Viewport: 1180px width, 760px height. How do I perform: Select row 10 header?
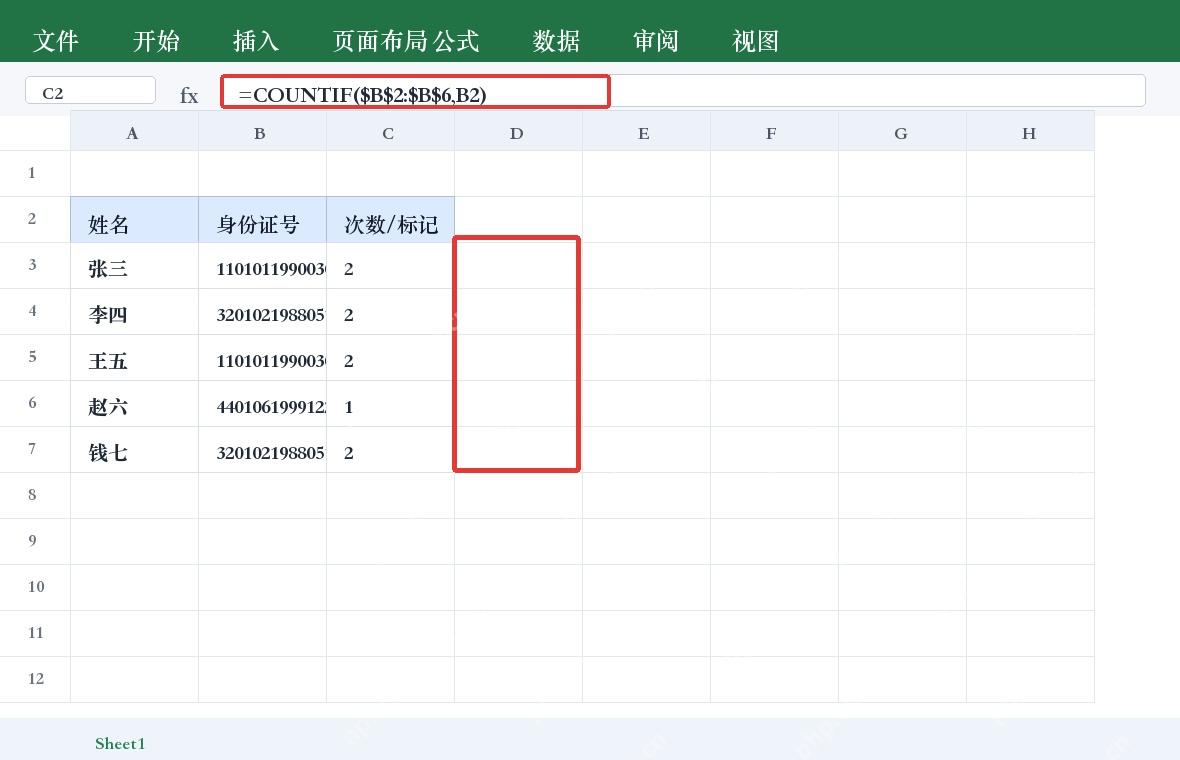35,586
